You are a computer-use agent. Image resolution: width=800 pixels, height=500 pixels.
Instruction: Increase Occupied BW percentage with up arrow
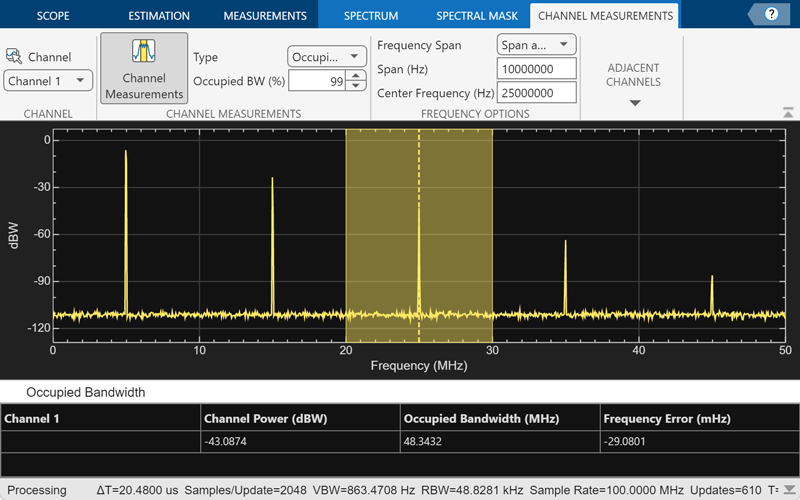click(356, 76)
